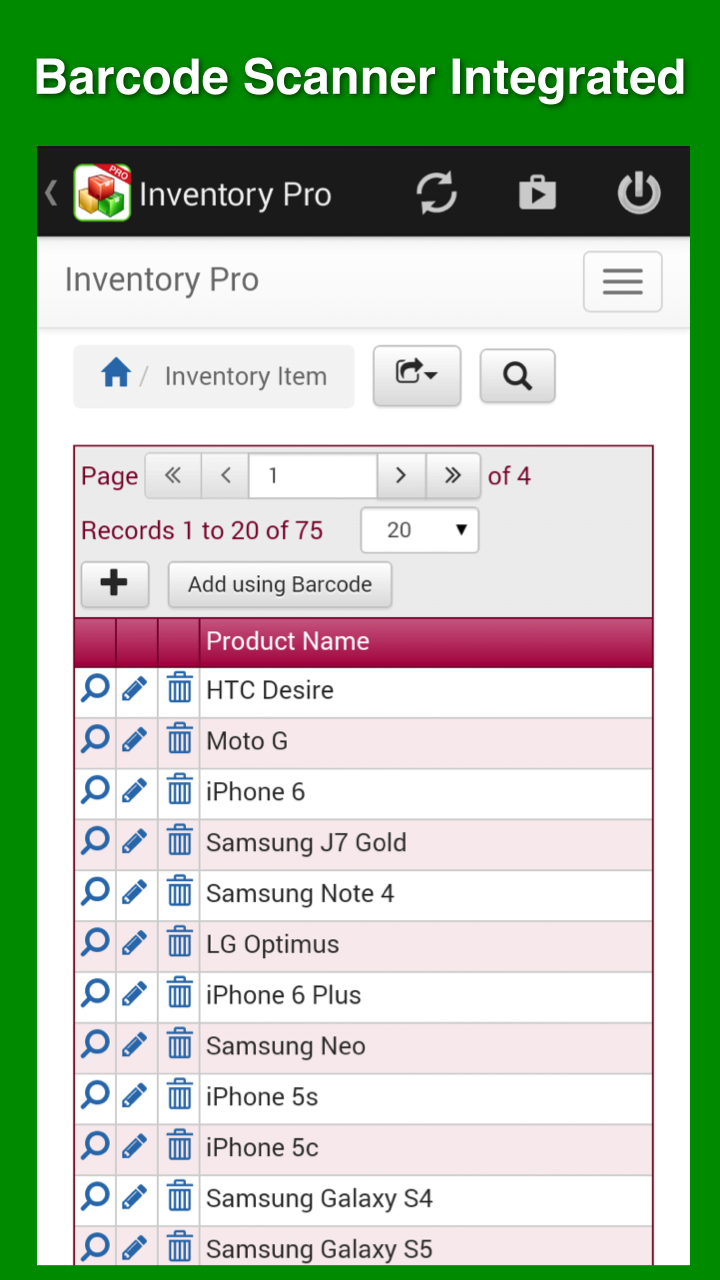Select the HTC Desire product name
720x1280 pixels.
270,690
